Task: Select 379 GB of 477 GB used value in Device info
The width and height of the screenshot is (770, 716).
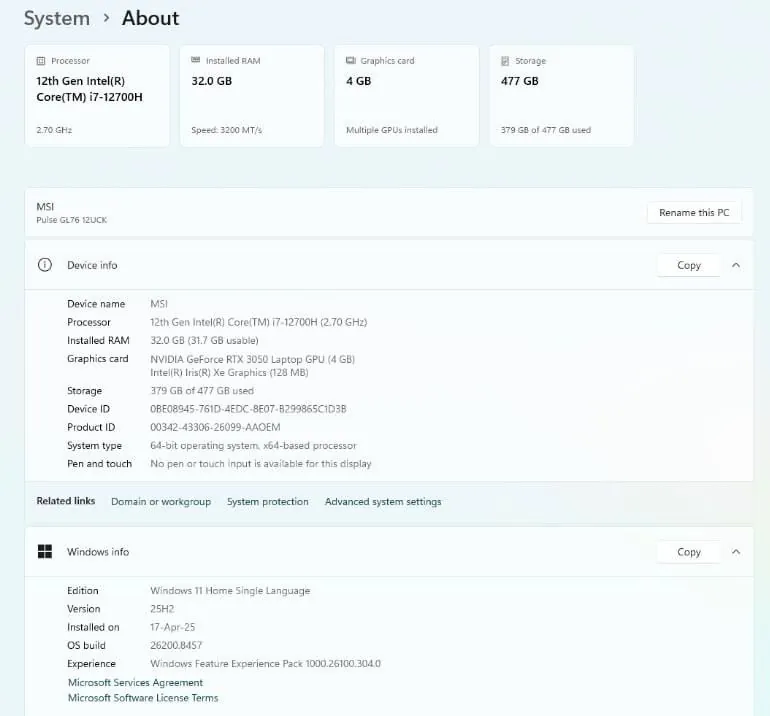Action: pyautogui.click(x=202, y=391)
